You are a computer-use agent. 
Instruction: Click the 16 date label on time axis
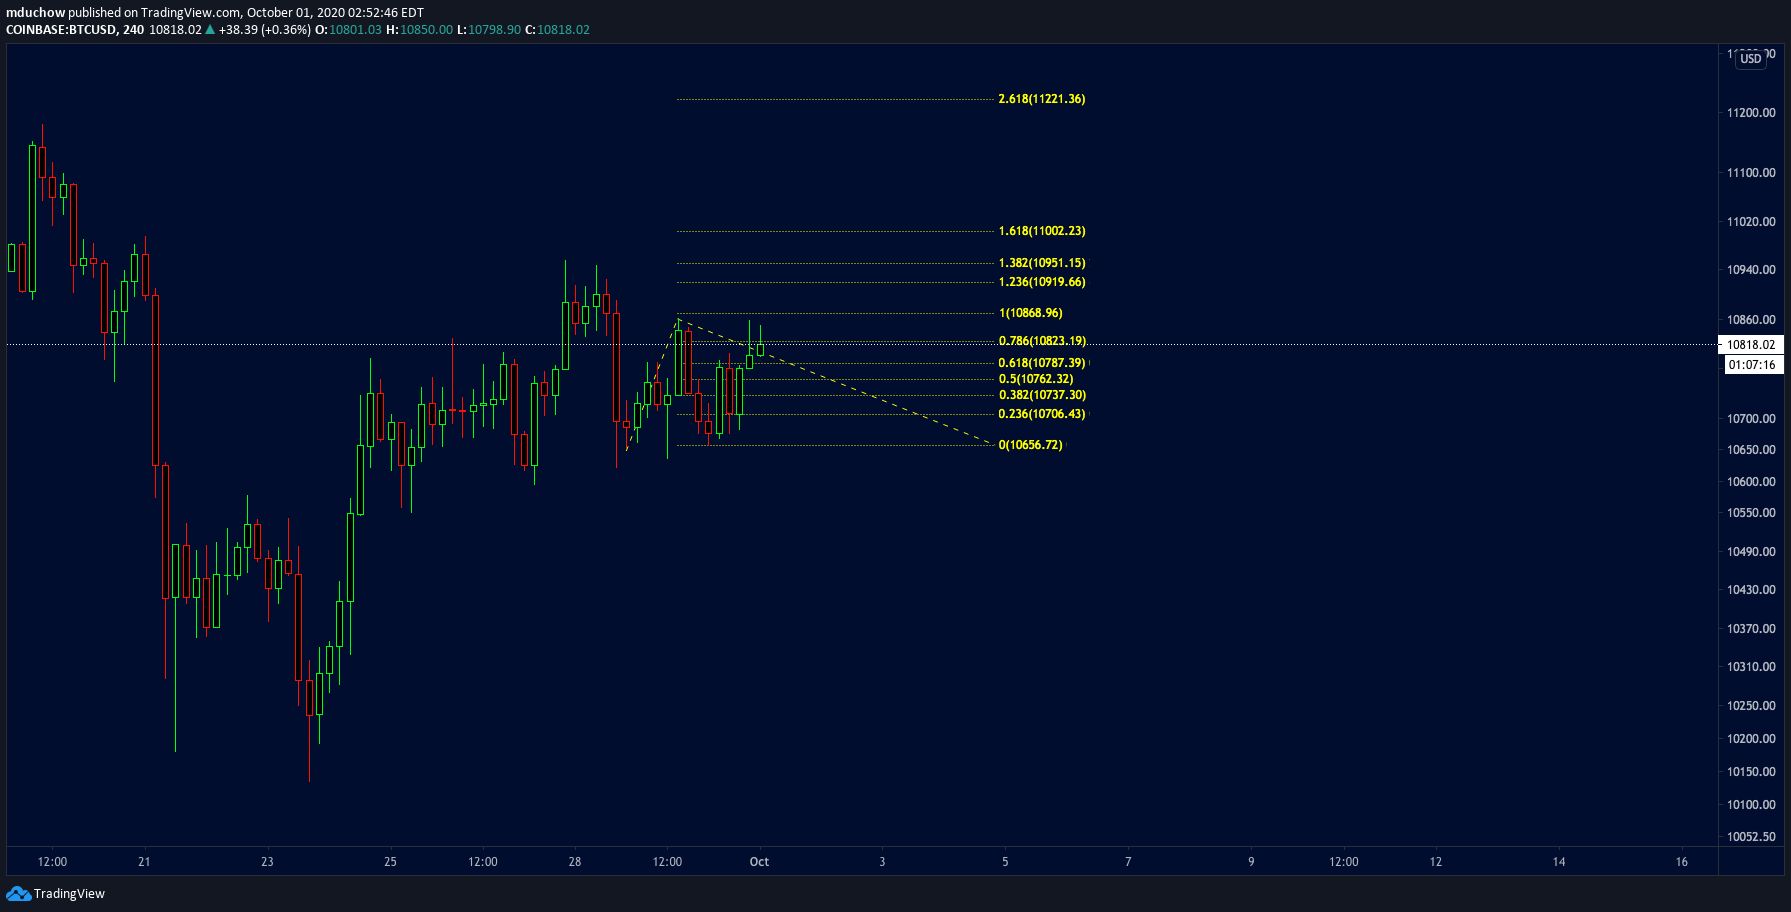click(x=1681, y=862)
